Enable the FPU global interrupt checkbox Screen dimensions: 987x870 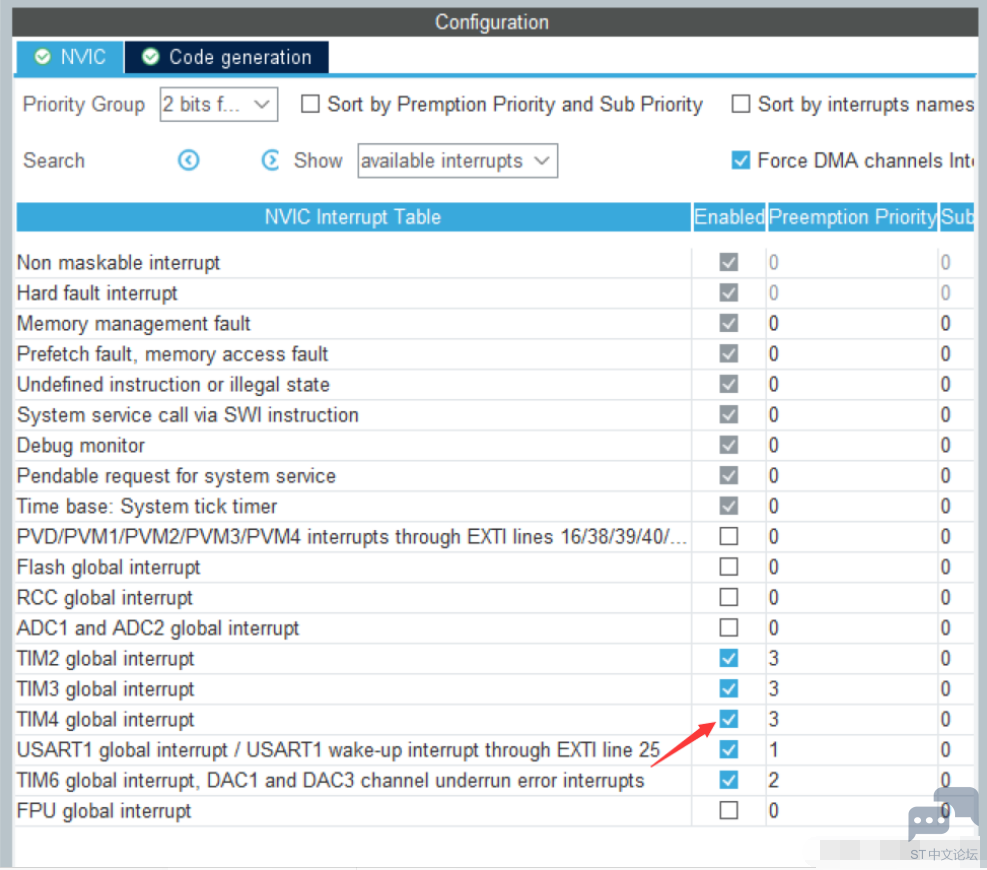tap(729, 810)
